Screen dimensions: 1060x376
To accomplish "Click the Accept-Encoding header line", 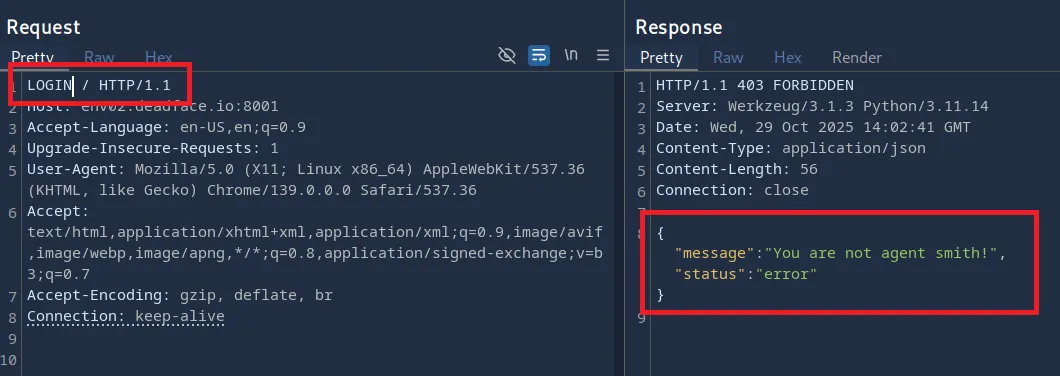I will click(x=180, y=296).
